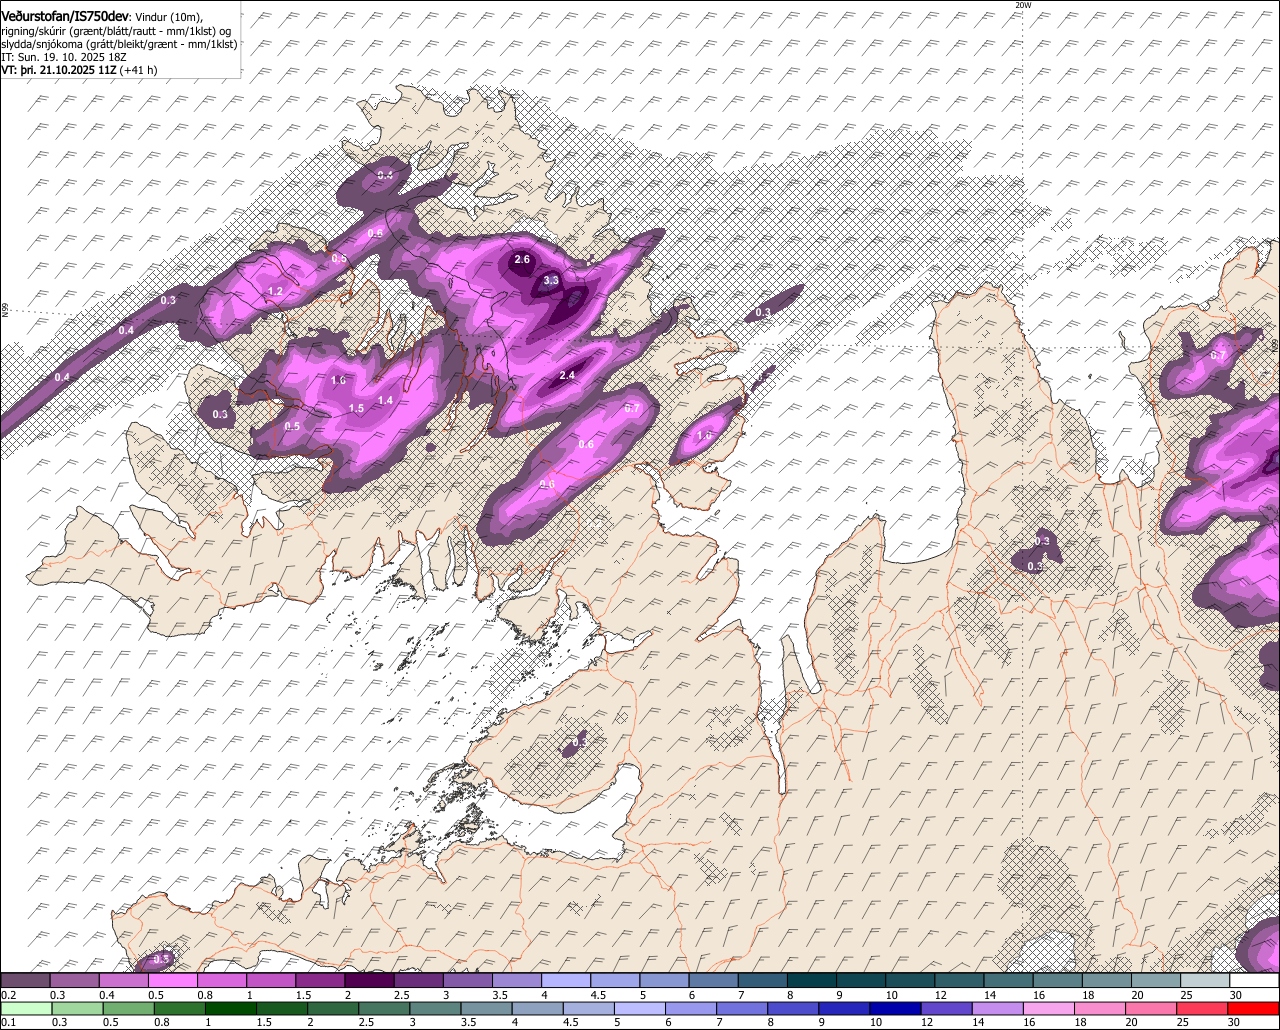Click the '1.5' precipitation value on the map

pos(356,408)
